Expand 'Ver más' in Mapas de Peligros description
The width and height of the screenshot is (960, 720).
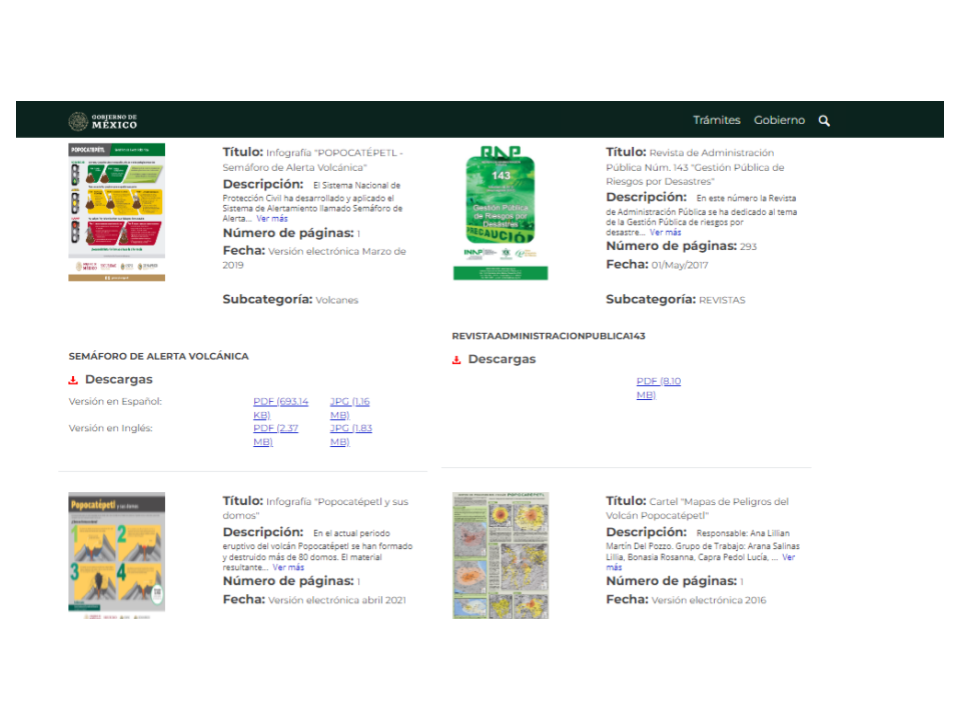(788, 557)
